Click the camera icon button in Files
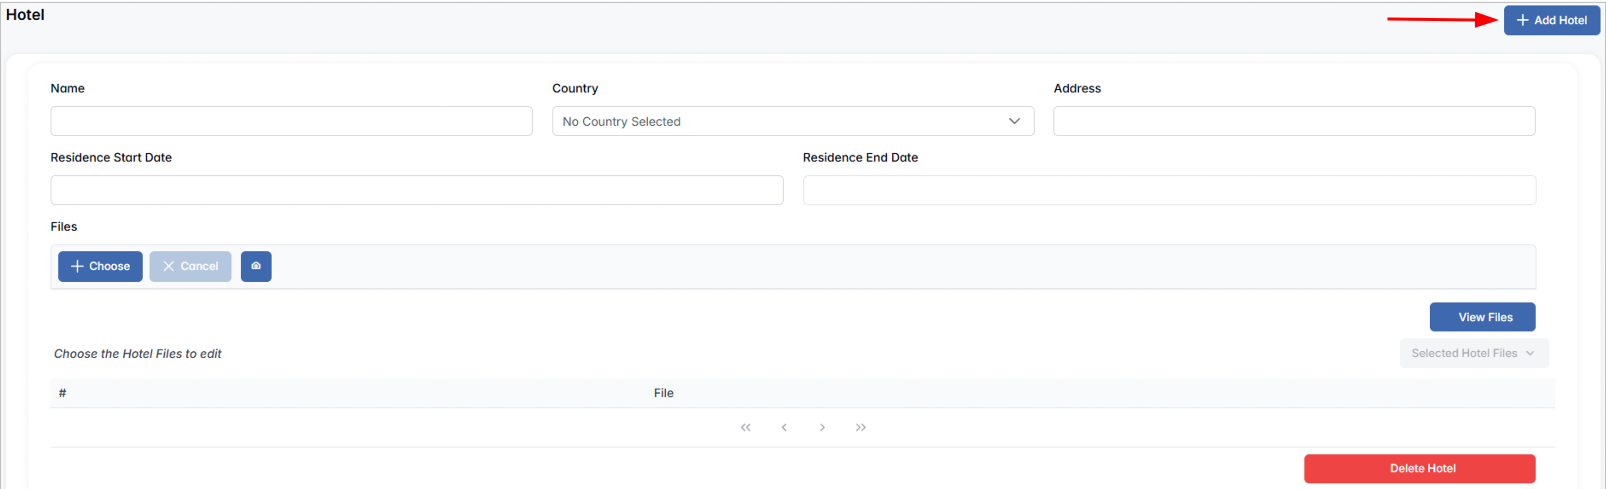 (x=256, y=266)
